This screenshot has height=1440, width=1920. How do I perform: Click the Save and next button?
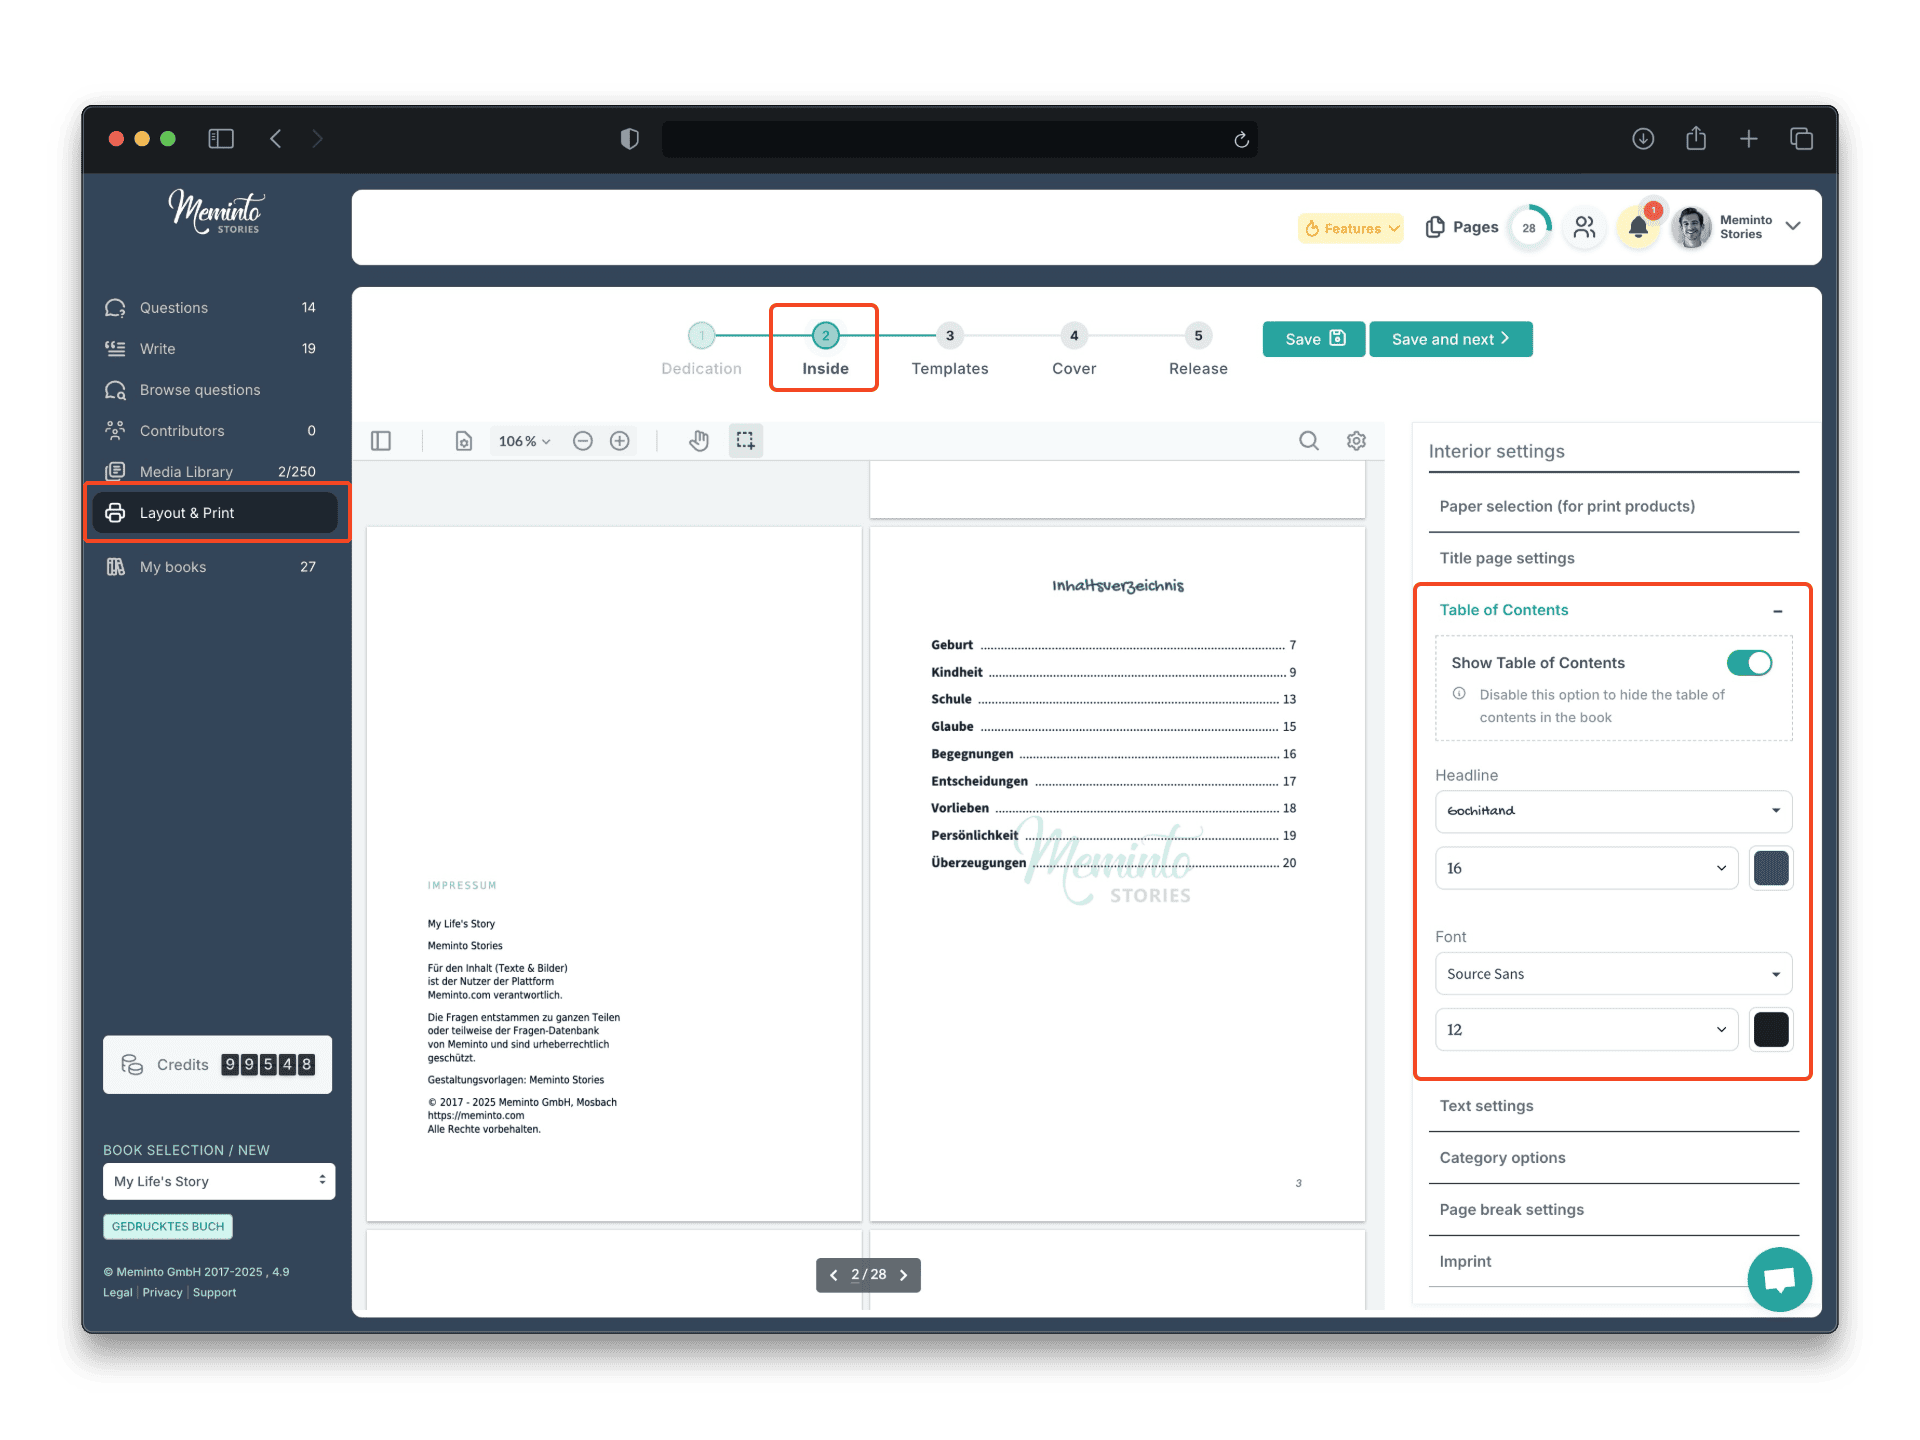point(1449,339)
